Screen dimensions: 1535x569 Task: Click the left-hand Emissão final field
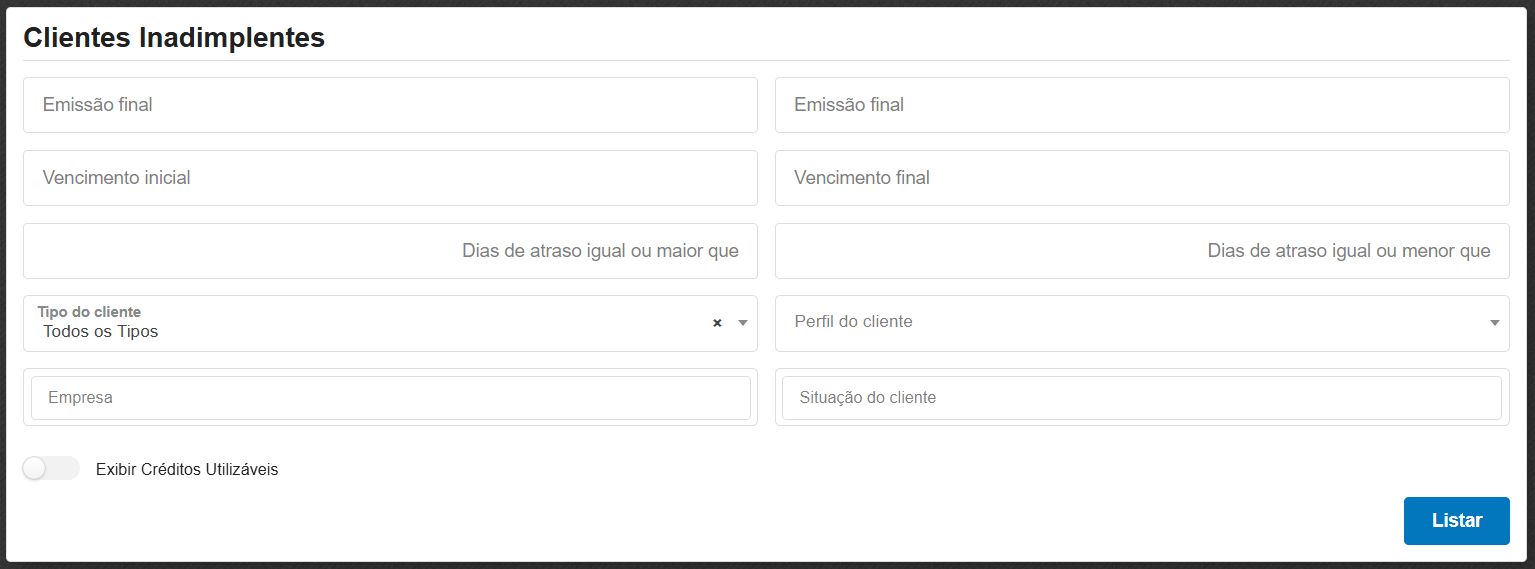[x=390, y=105]
